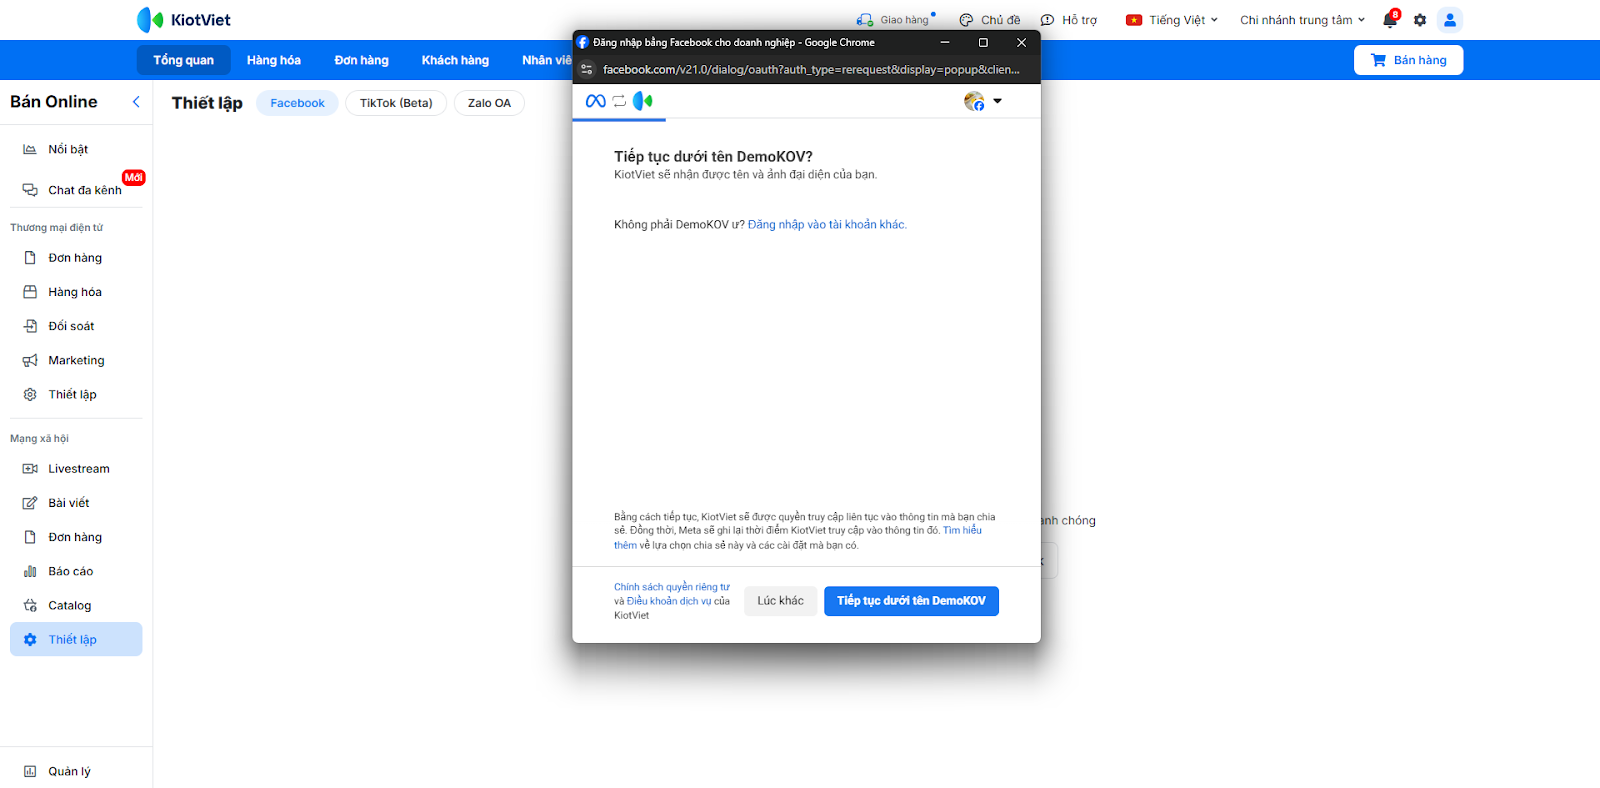Open Báo cáo in the sidebar
The height and width of the screenshot is (788, 1600).
click(x=76, y=571)
